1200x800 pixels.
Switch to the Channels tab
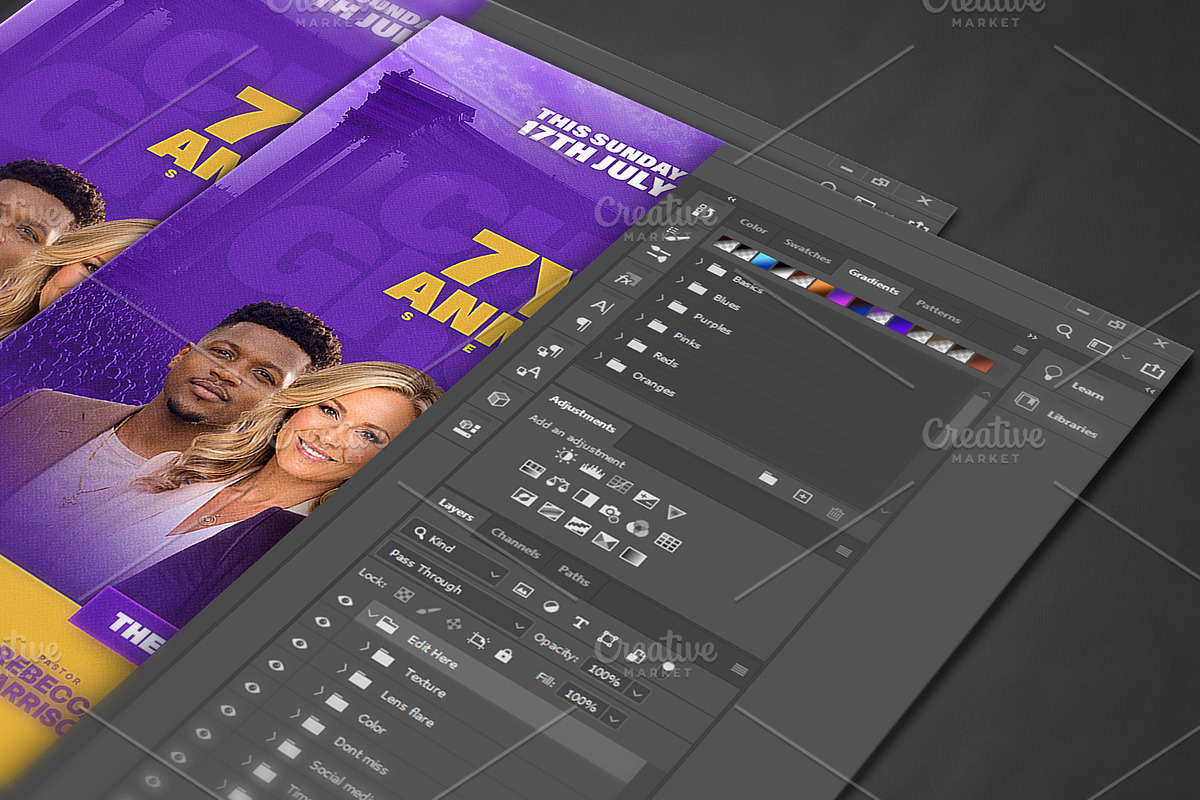coord(516,543)
